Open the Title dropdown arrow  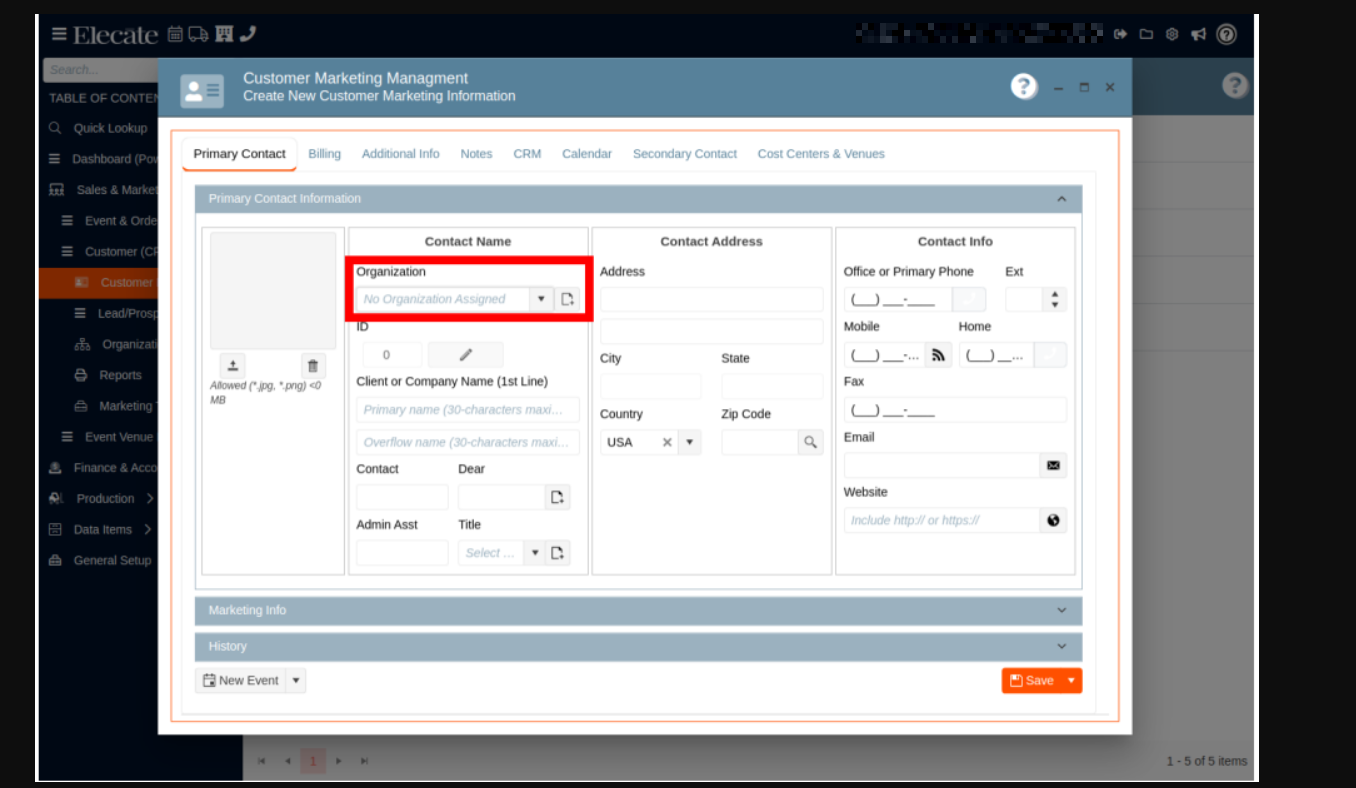point(534,553)
